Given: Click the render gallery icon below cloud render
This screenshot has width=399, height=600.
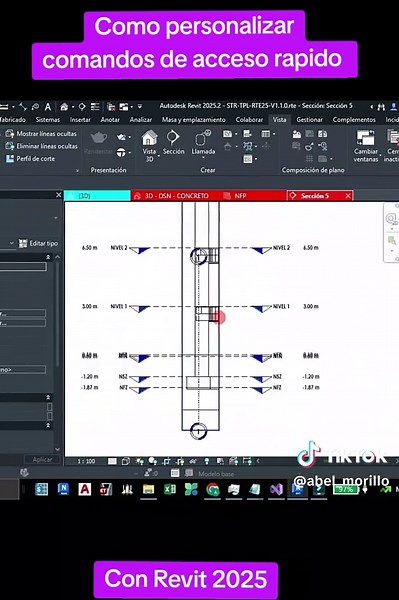Looking at the screenshot, I should pyautogui.click(x=121, y=152).
